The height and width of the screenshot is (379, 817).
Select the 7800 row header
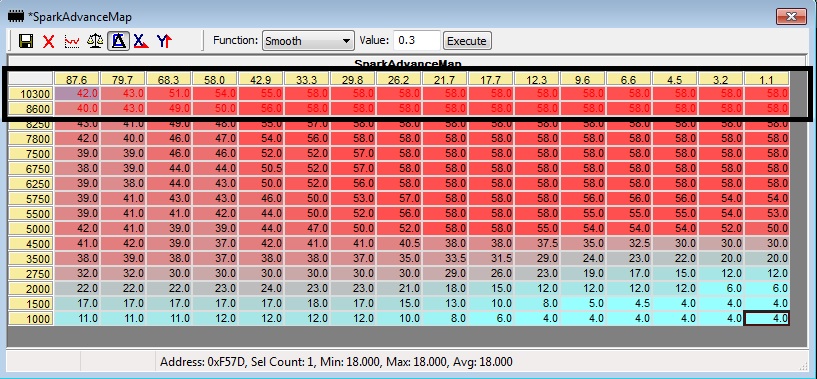31,139
